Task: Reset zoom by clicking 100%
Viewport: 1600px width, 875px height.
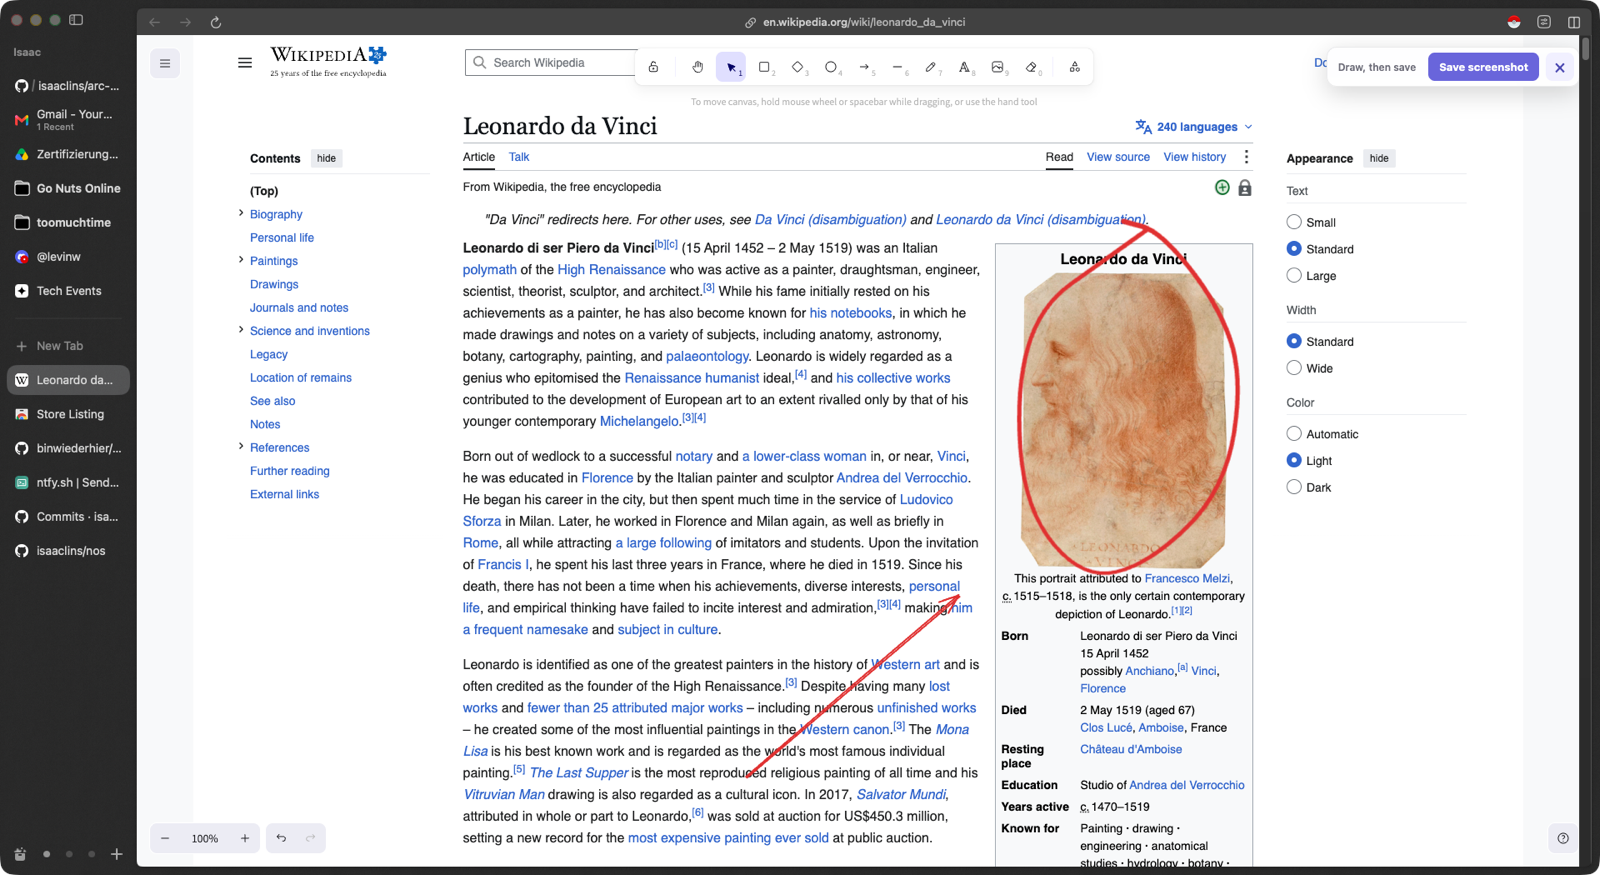Action: click(205, 838)
